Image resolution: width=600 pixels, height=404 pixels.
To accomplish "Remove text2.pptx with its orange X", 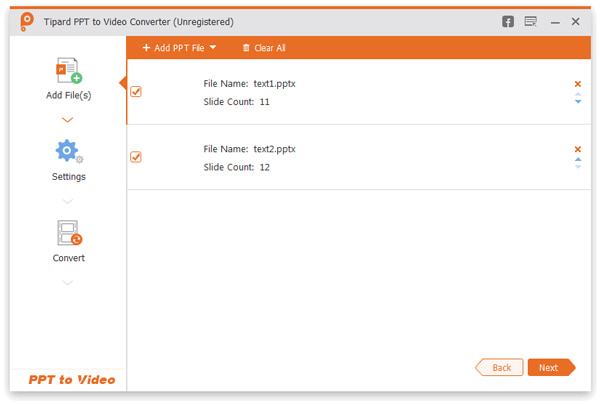I will pos(578,149).
